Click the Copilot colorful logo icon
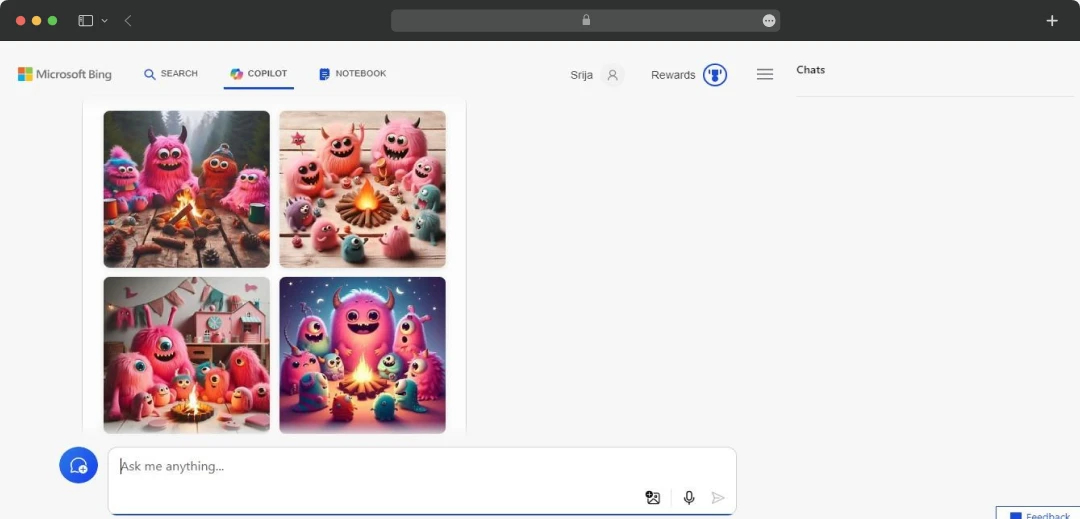Image resolution: width=1080 pixels, height=519 pixels. (x=236, y=74)
